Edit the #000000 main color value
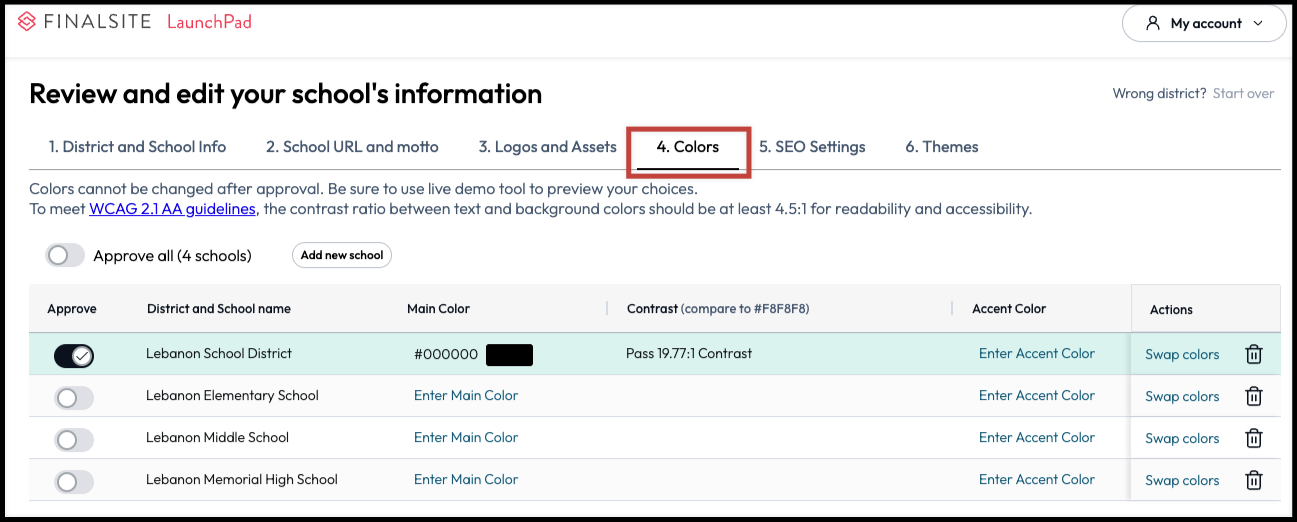 pyautogui.click(x=446, y=354)
